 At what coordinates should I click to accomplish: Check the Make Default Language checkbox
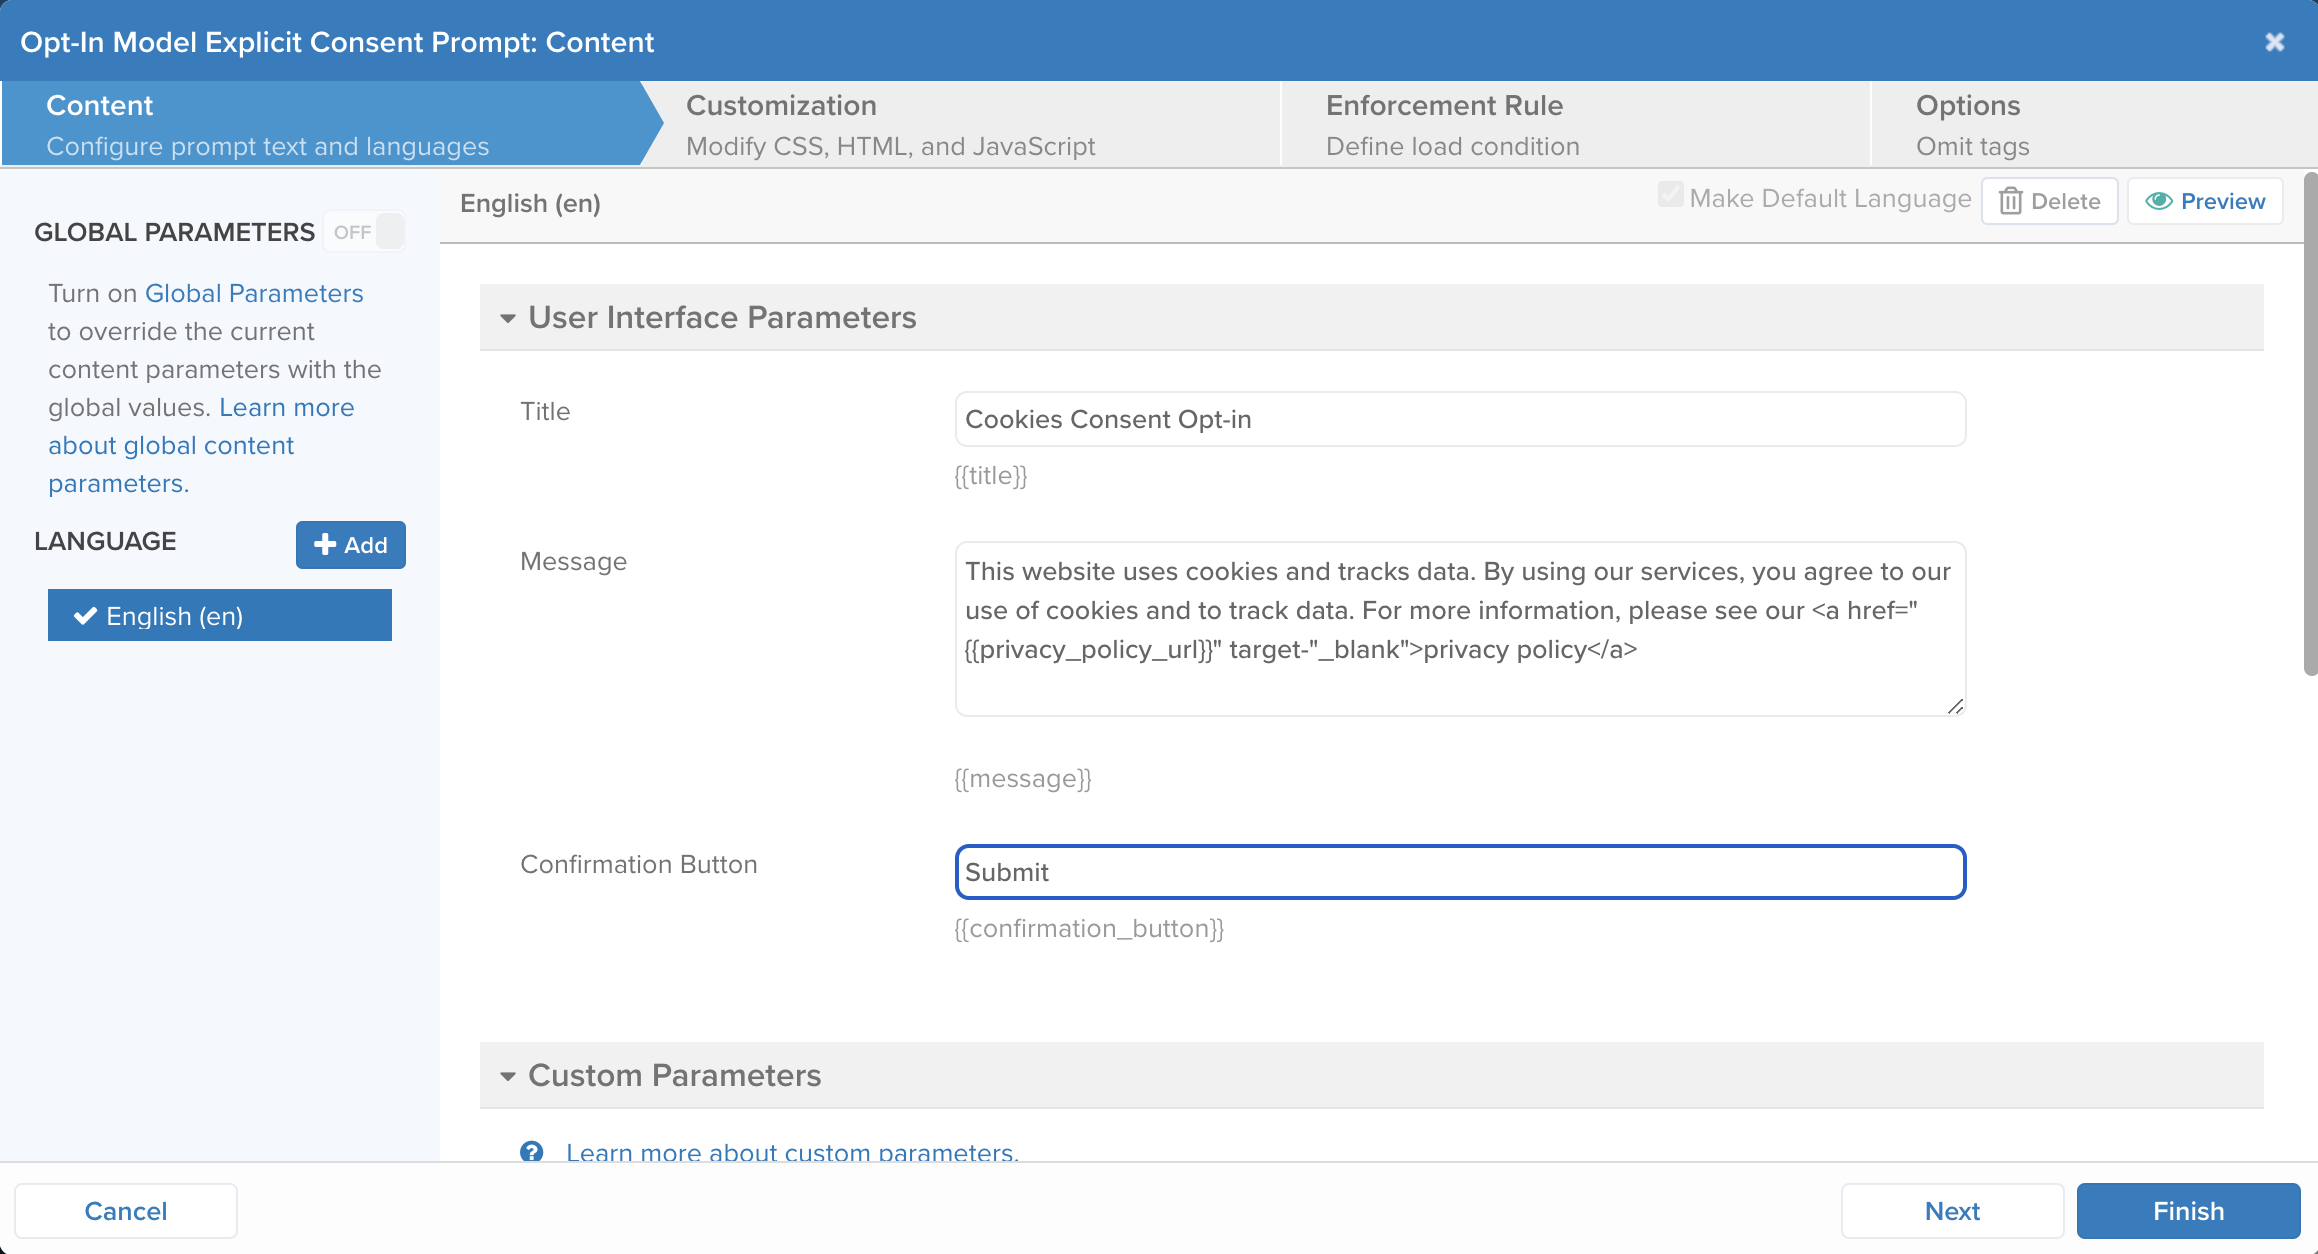tap(1669, 195)
